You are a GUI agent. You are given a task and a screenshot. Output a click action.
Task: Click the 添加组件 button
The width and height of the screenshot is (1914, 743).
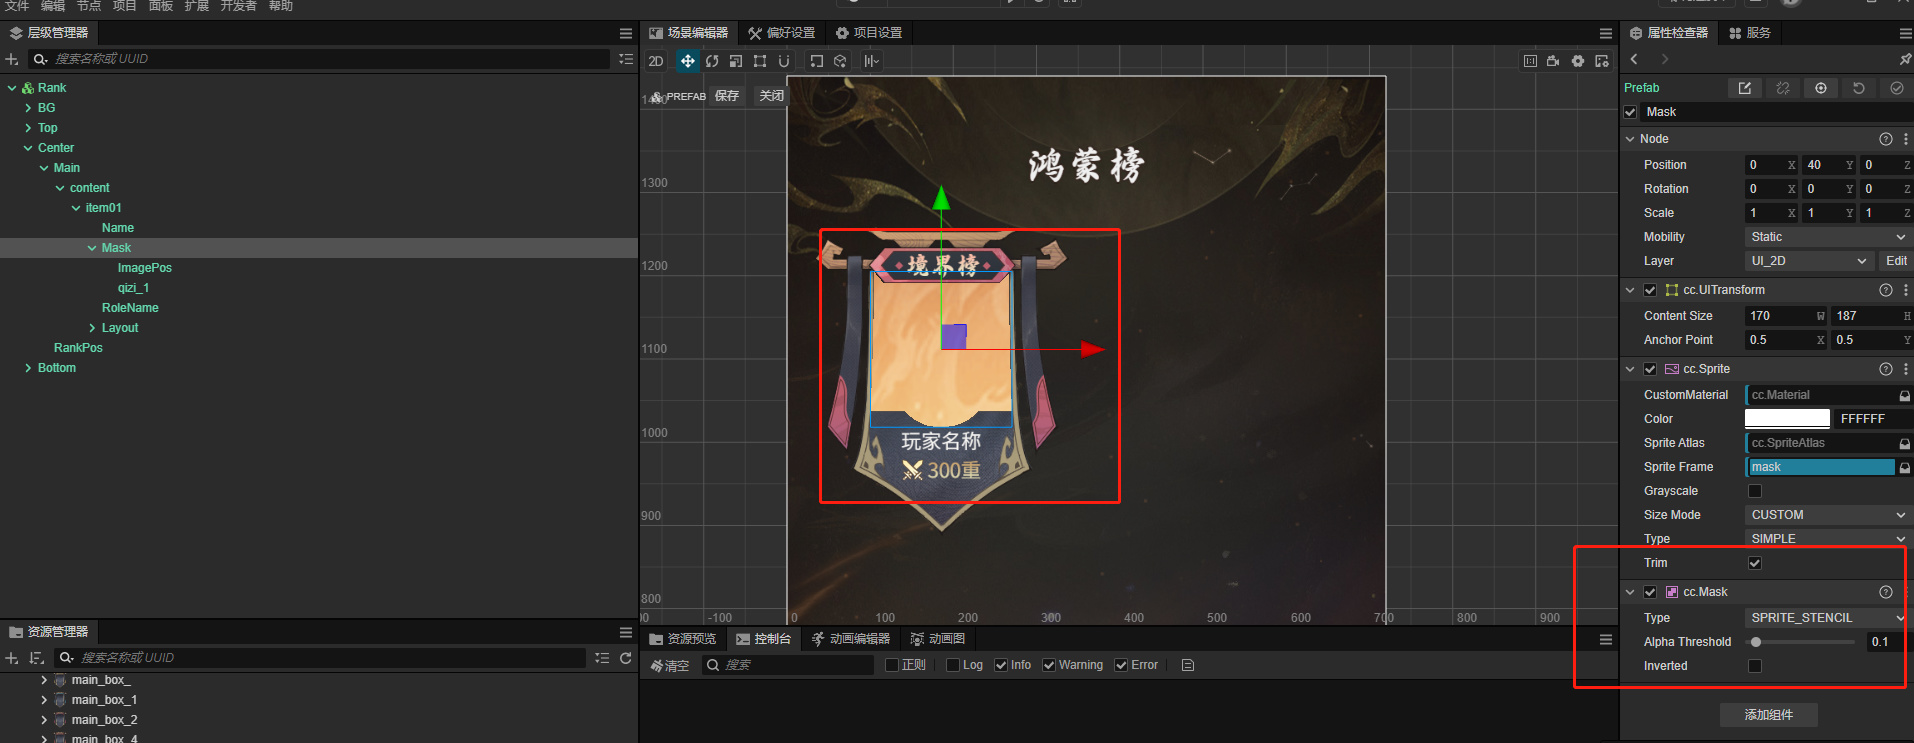[x=1769, y=715]
